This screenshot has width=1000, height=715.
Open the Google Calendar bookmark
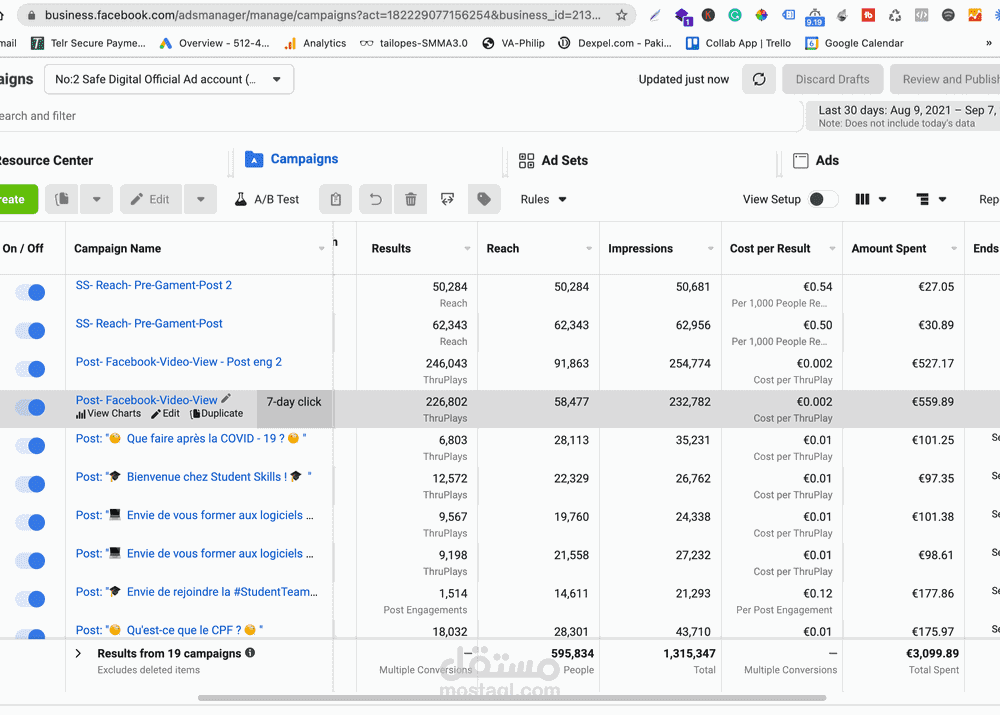tap(854, 43)
